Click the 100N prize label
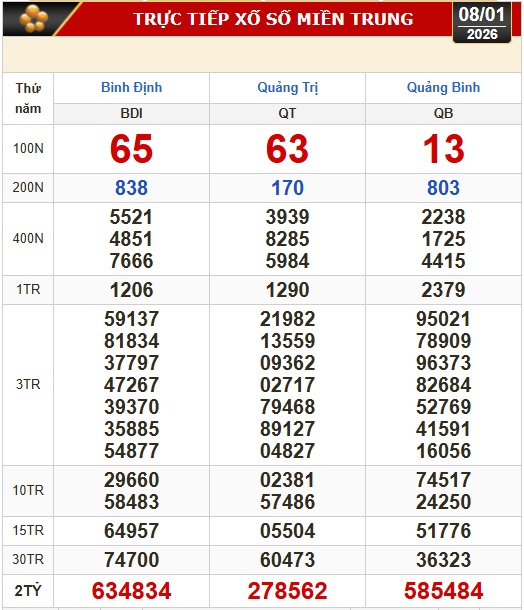The height and width of the screenshot is (610, 524). coord(28,149)
